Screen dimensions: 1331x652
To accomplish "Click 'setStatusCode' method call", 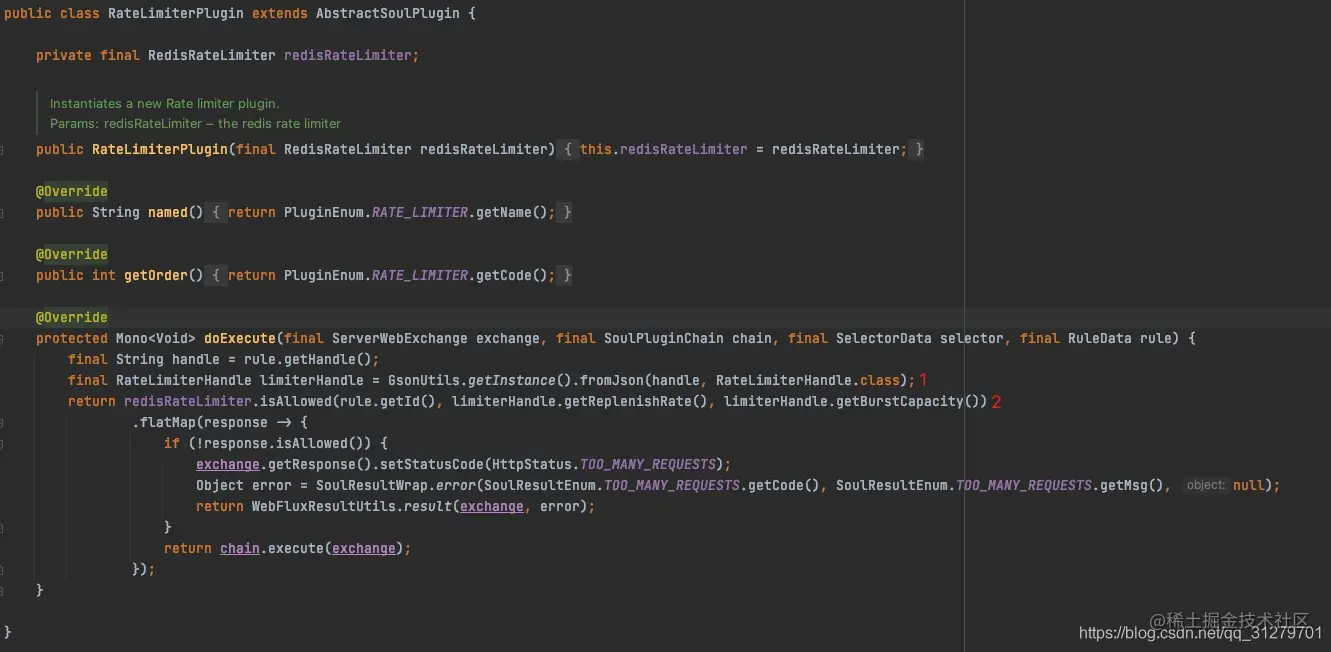I will 432,464.
